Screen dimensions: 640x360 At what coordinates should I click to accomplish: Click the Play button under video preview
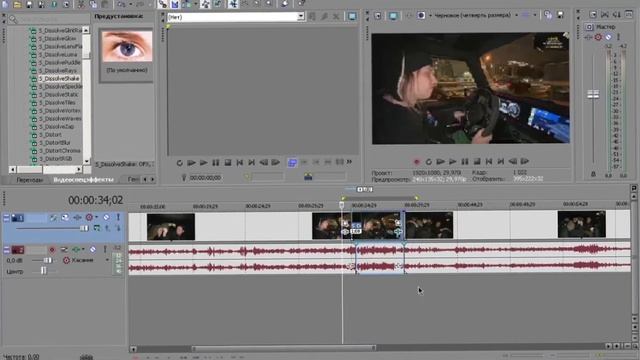pos(453,162)
